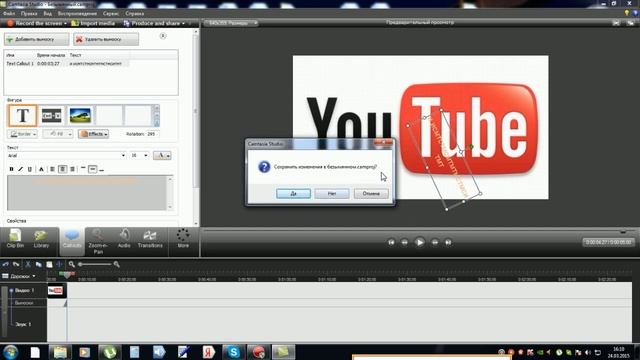
Task: Click the timeline split icon
Action: pyautogui.click(x=59, y=264)
